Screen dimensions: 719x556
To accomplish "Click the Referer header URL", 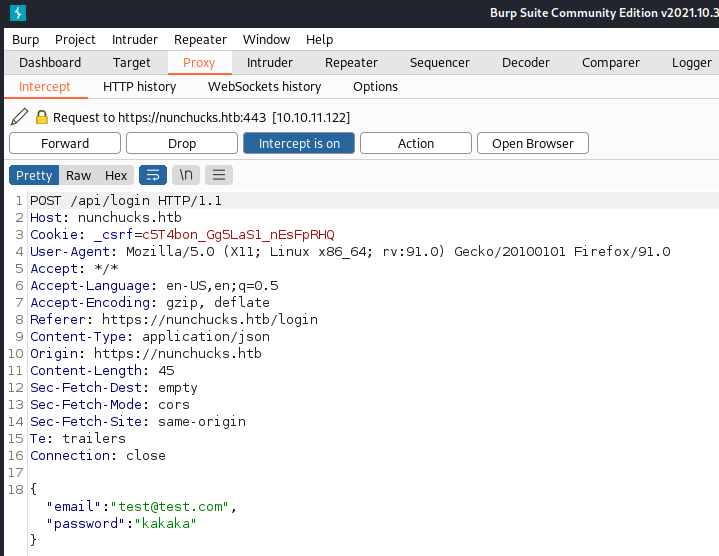I will pos(210,319).
